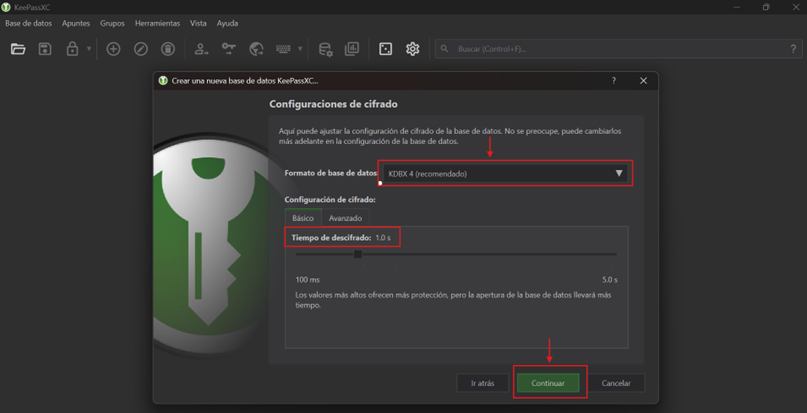This screenshot has width=807, height=413.
Task: Open the Database settings icon
Action: [325, 49]
